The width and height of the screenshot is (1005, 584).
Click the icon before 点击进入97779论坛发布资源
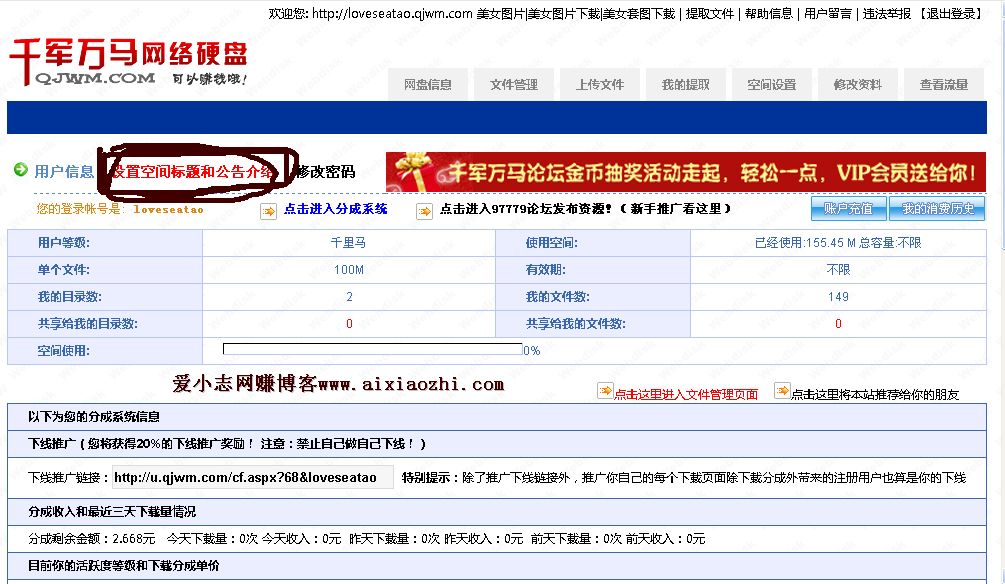click(424, 211)
